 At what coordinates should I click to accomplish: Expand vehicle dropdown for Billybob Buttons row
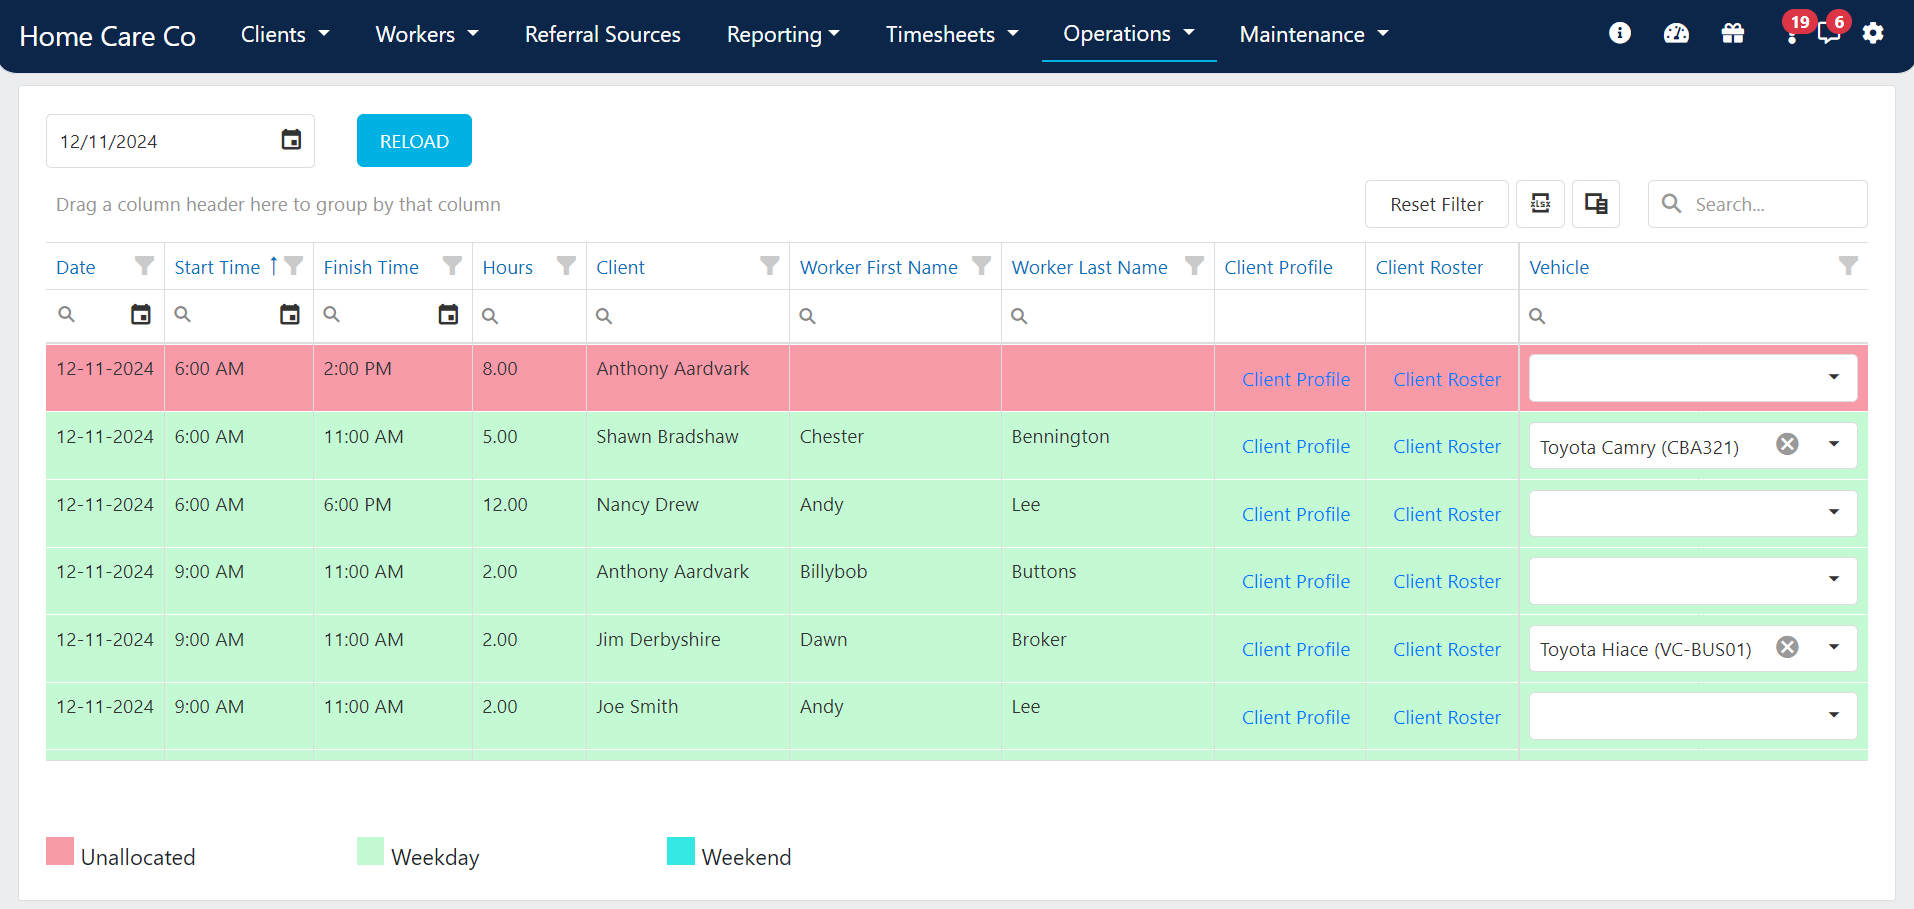[1834, 579]
